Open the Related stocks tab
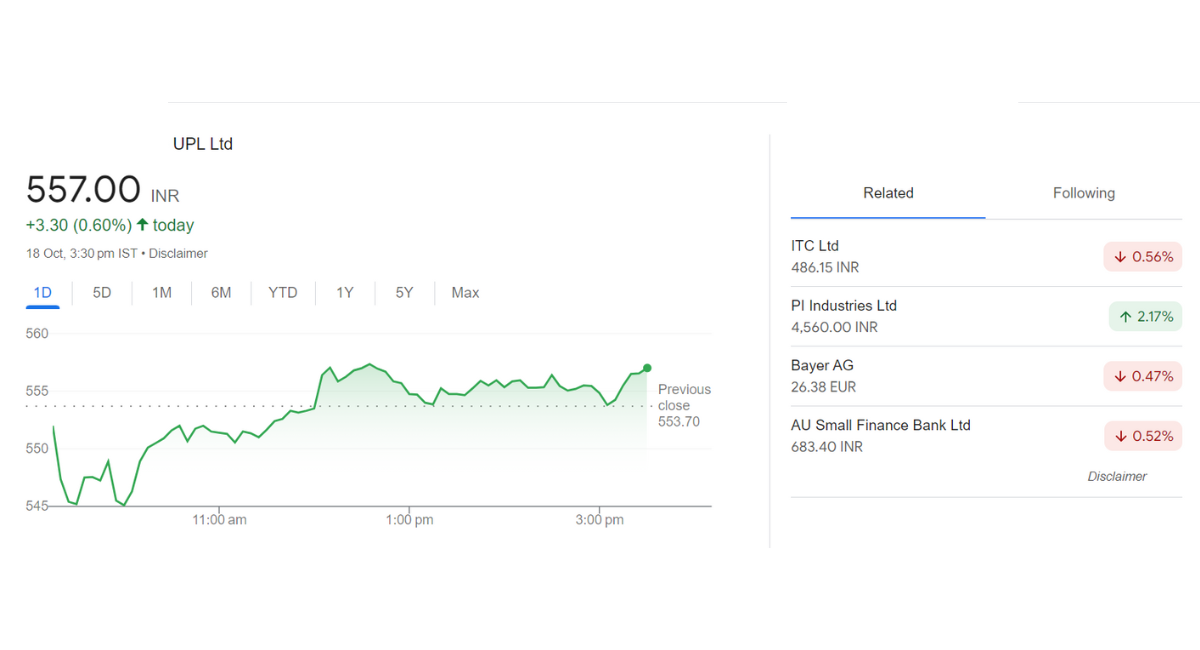This screenshot has height=650, width=1200. click(x=888, y=193)
